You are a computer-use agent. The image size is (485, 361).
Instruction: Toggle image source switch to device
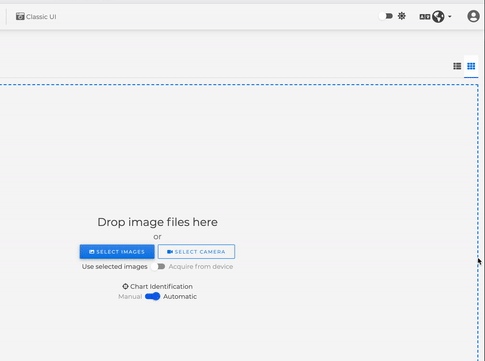tap(158, 267)
